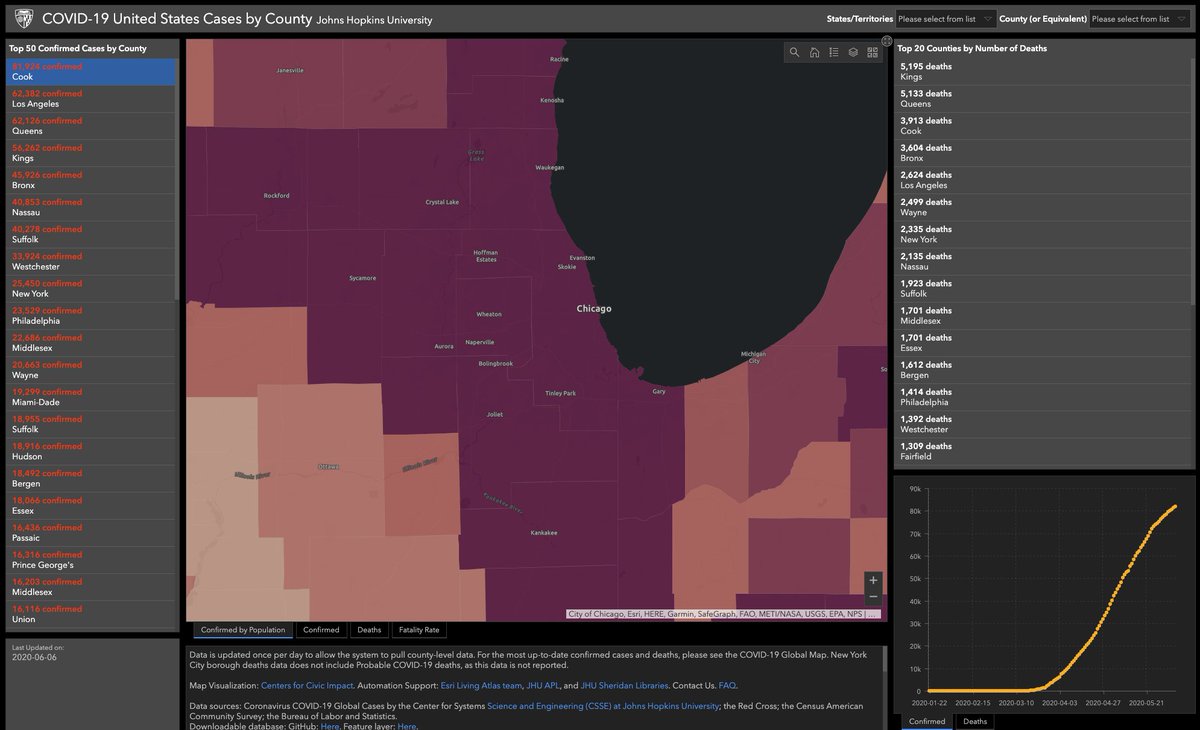Select Miami-Dade in confirmed list
This screenshot has height=730, width=1200.
pos(92,397)
